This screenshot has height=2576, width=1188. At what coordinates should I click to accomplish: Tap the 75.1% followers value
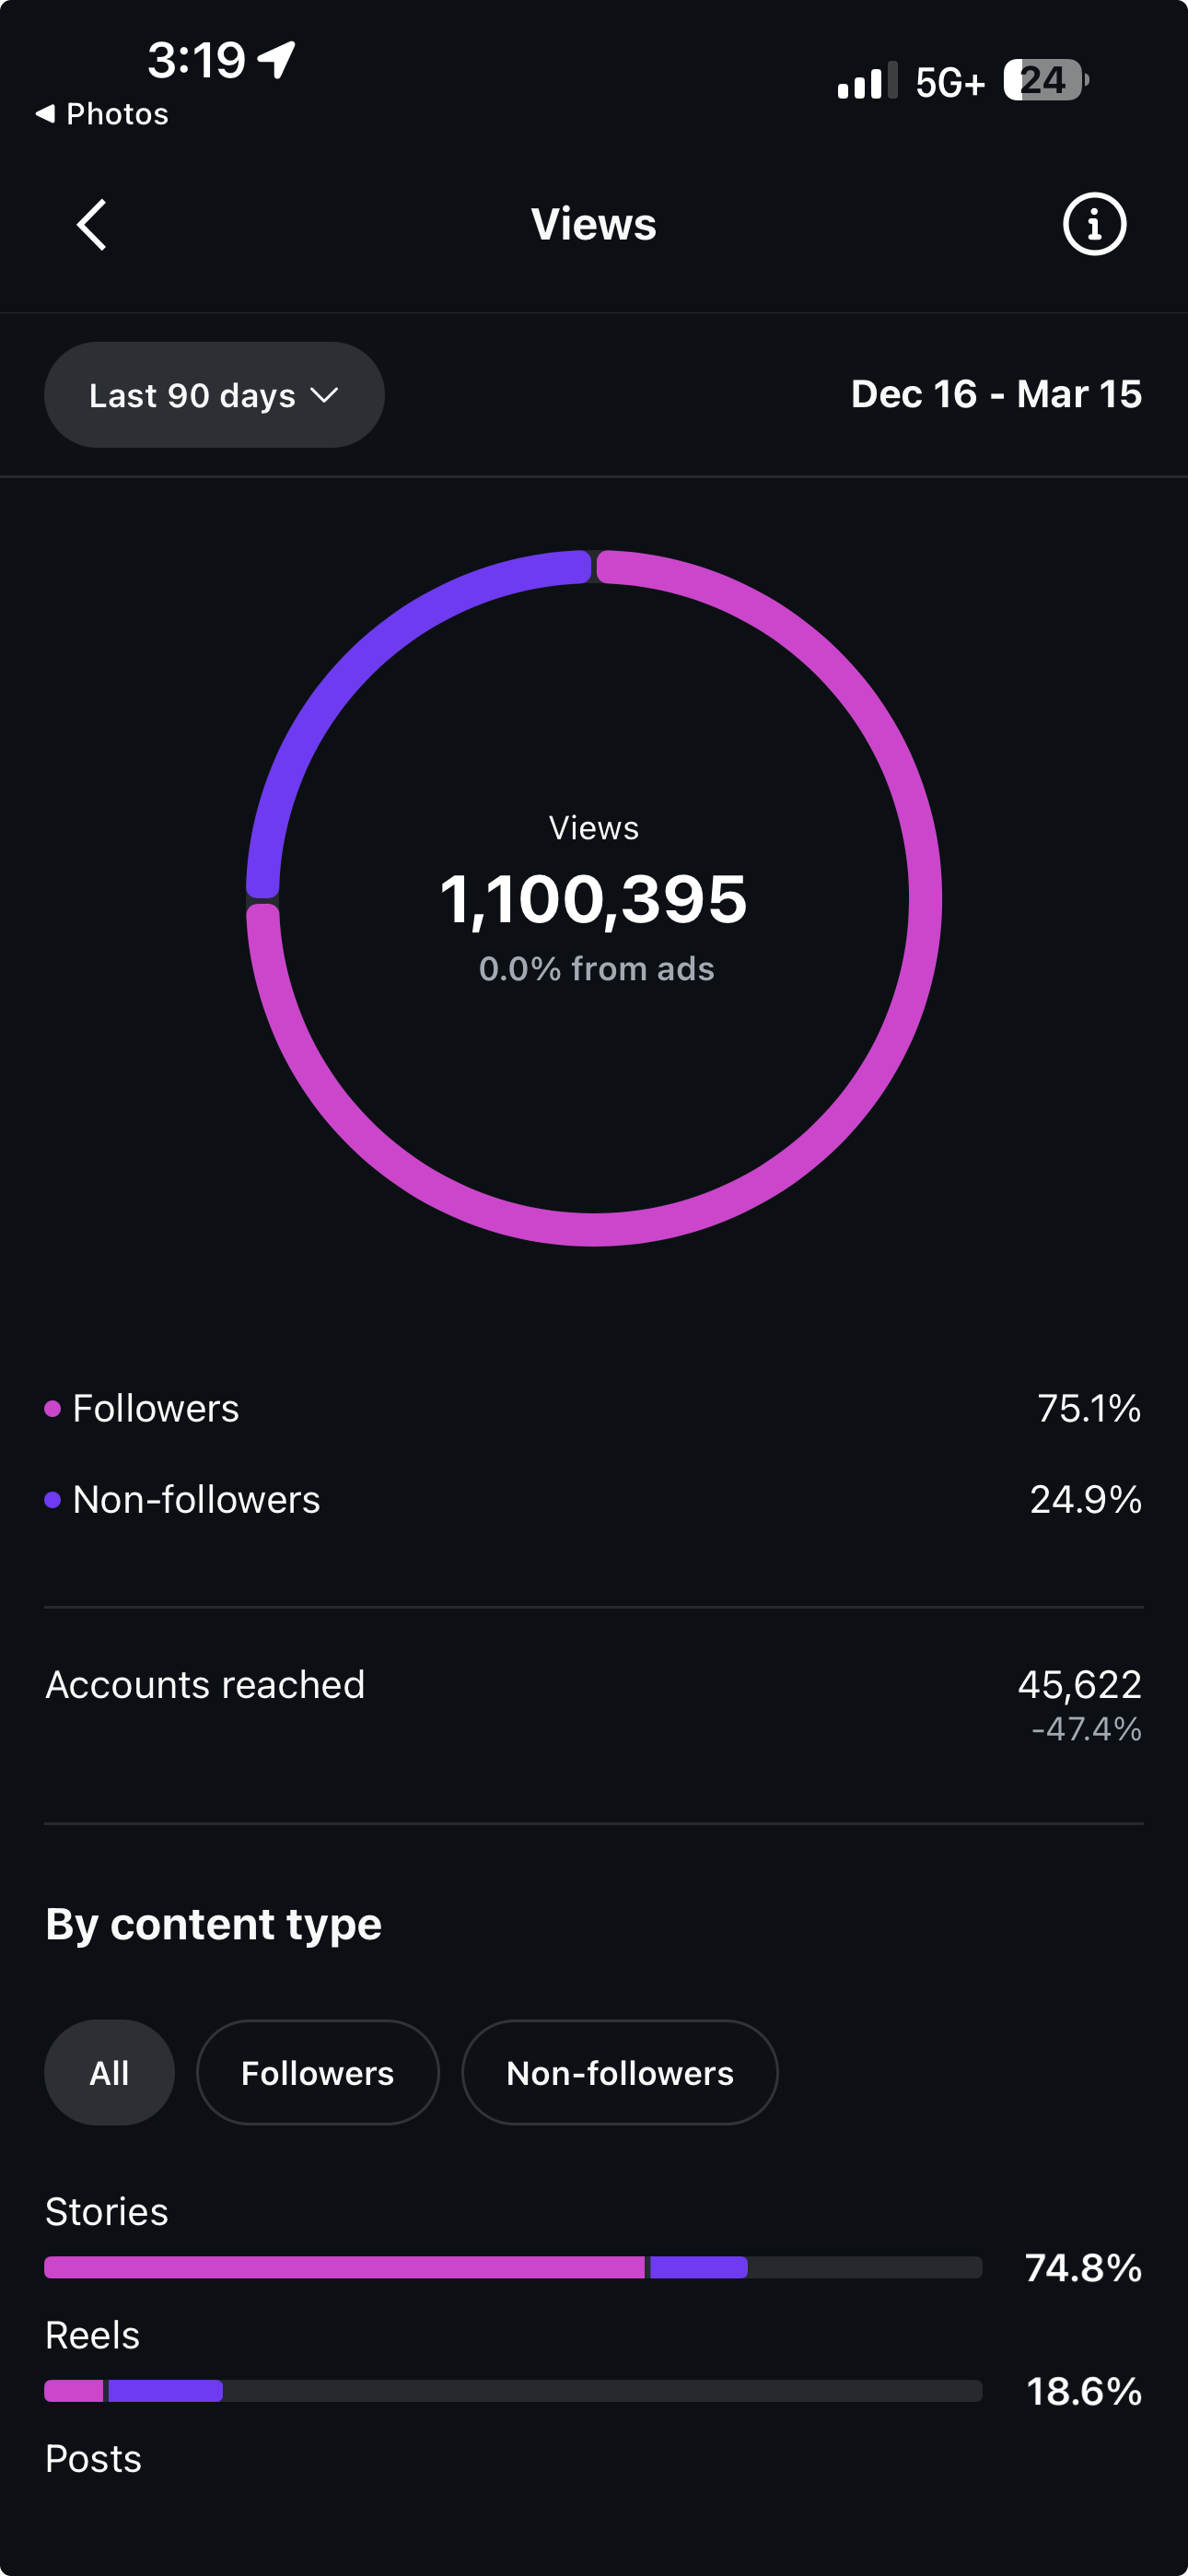[x=1089, y=1408]
